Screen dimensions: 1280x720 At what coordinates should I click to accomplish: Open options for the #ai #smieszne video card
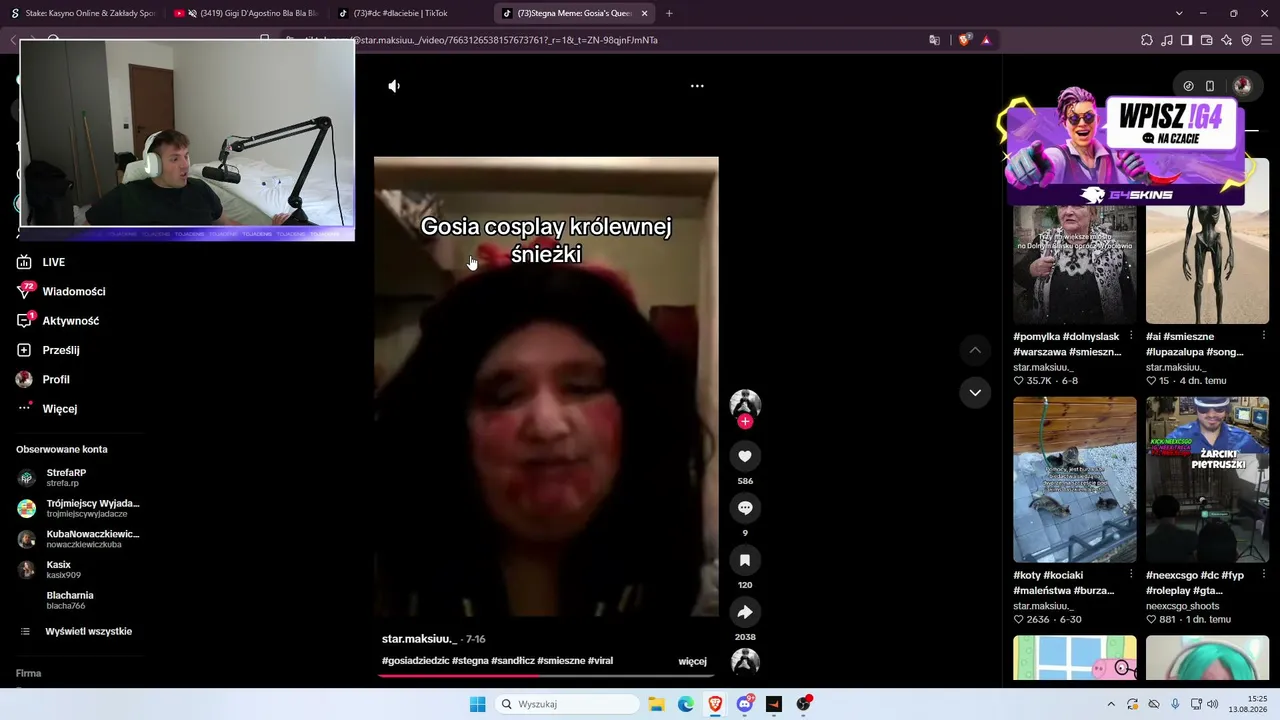(x=1263, y=336)
